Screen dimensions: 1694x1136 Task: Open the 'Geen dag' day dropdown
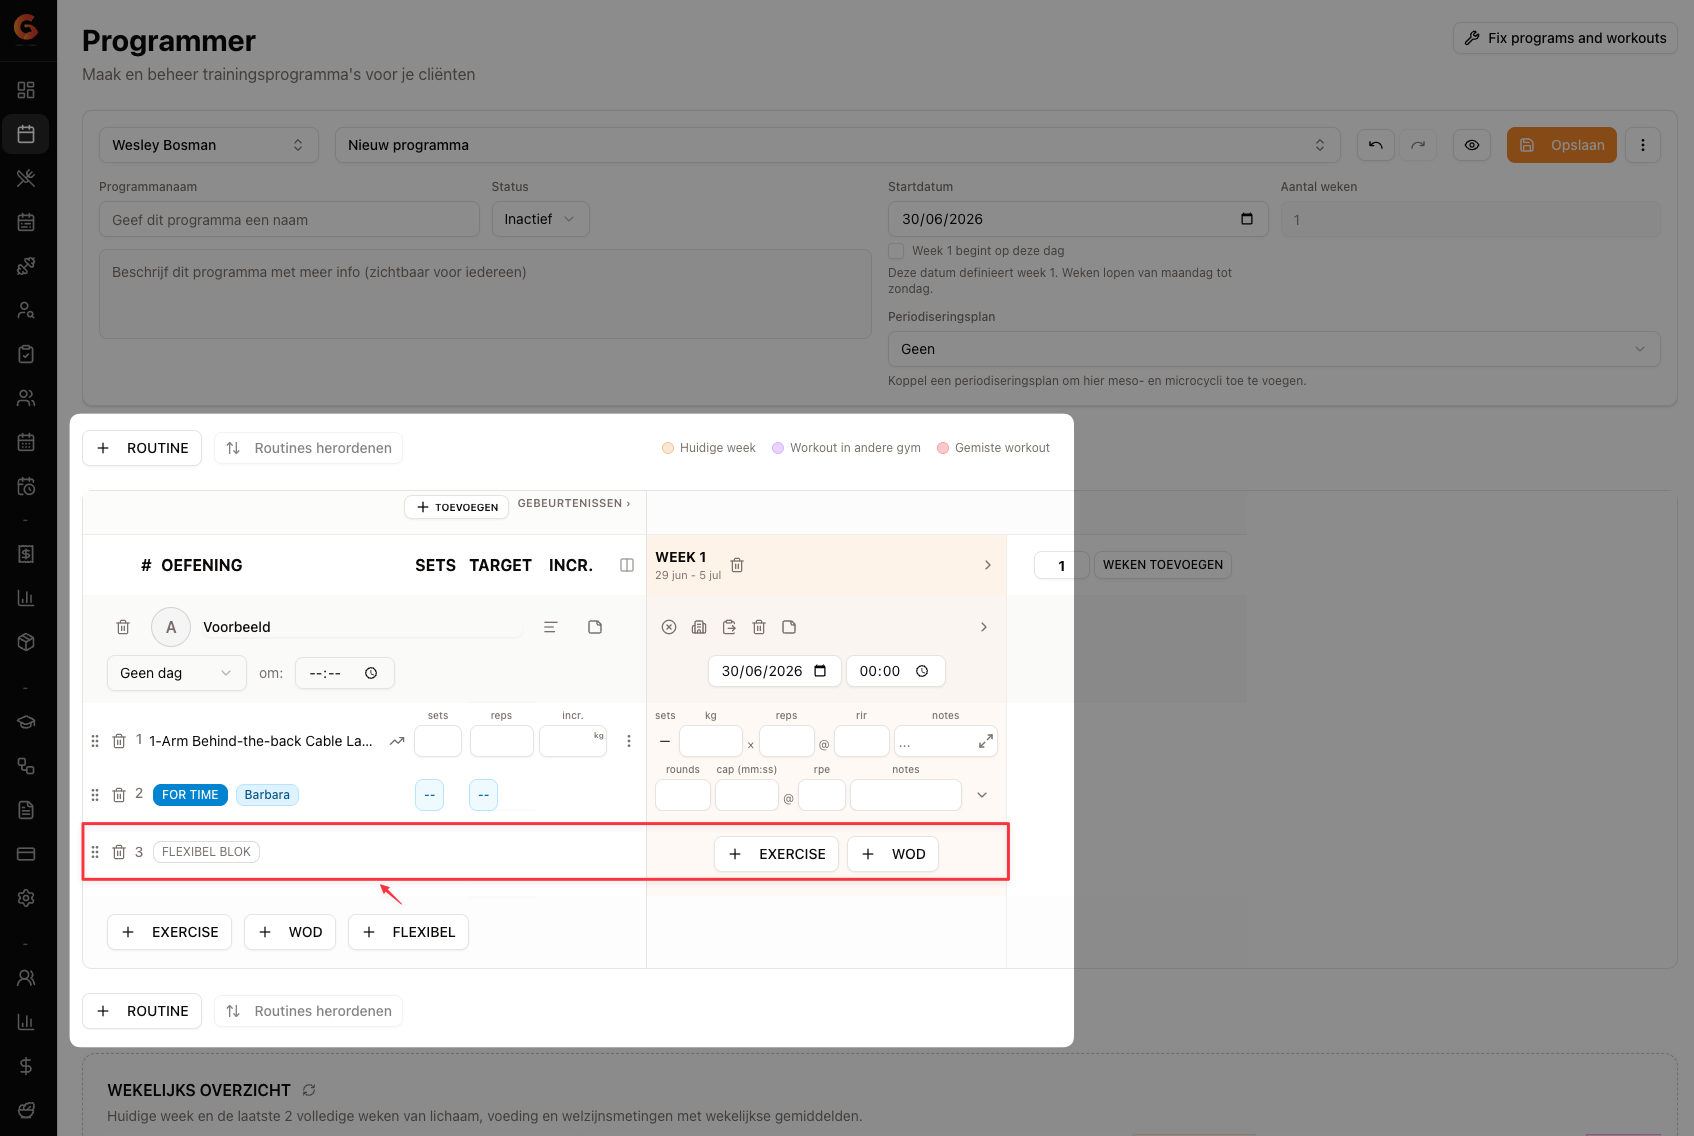(177, 673)
